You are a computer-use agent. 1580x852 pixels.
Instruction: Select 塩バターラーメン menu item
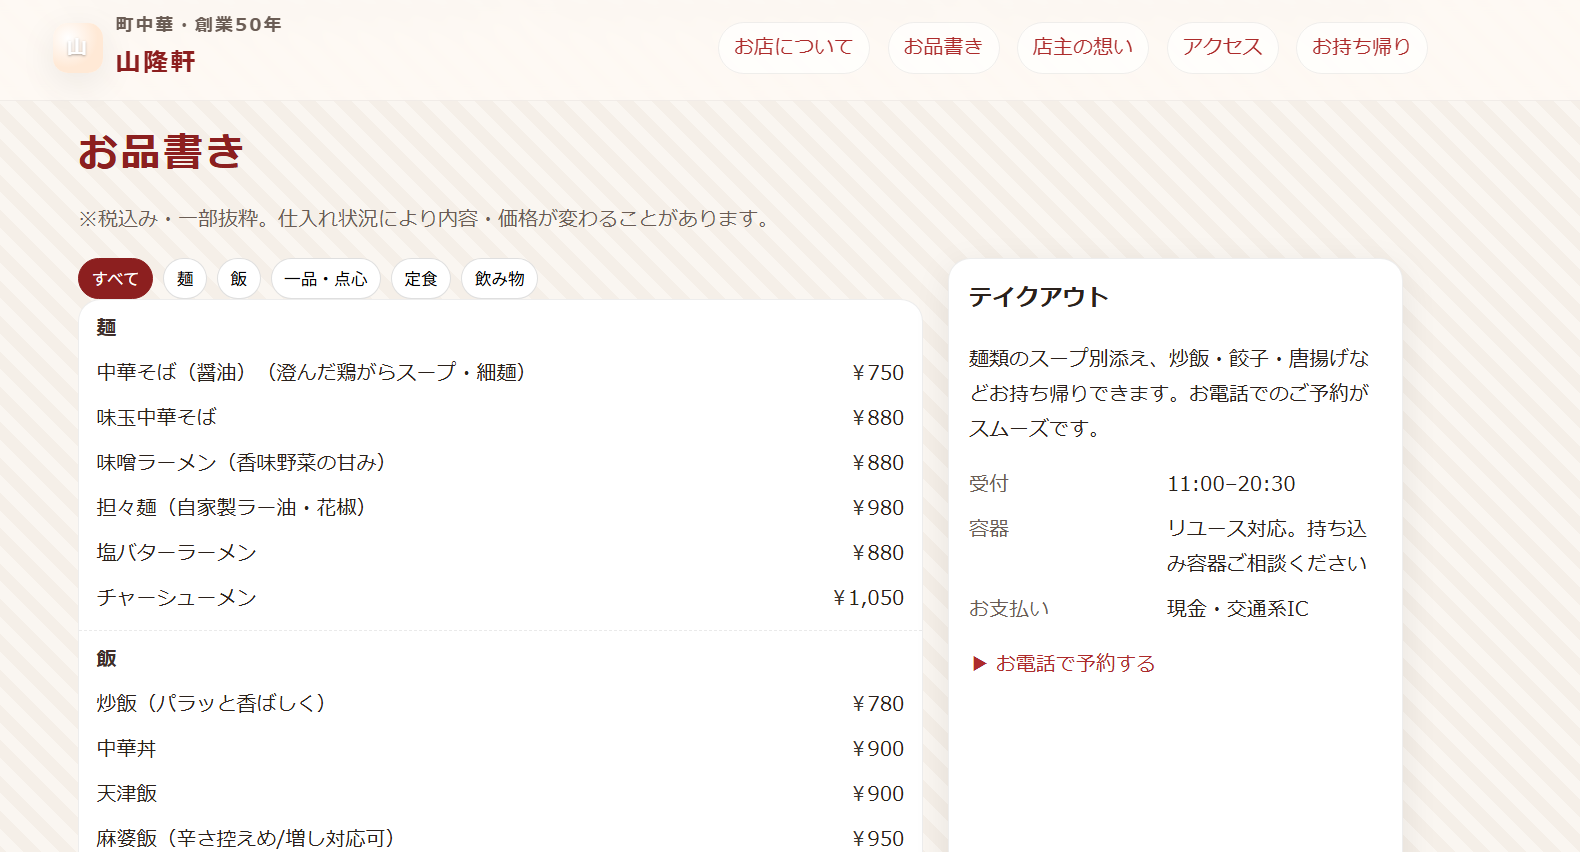500,552
